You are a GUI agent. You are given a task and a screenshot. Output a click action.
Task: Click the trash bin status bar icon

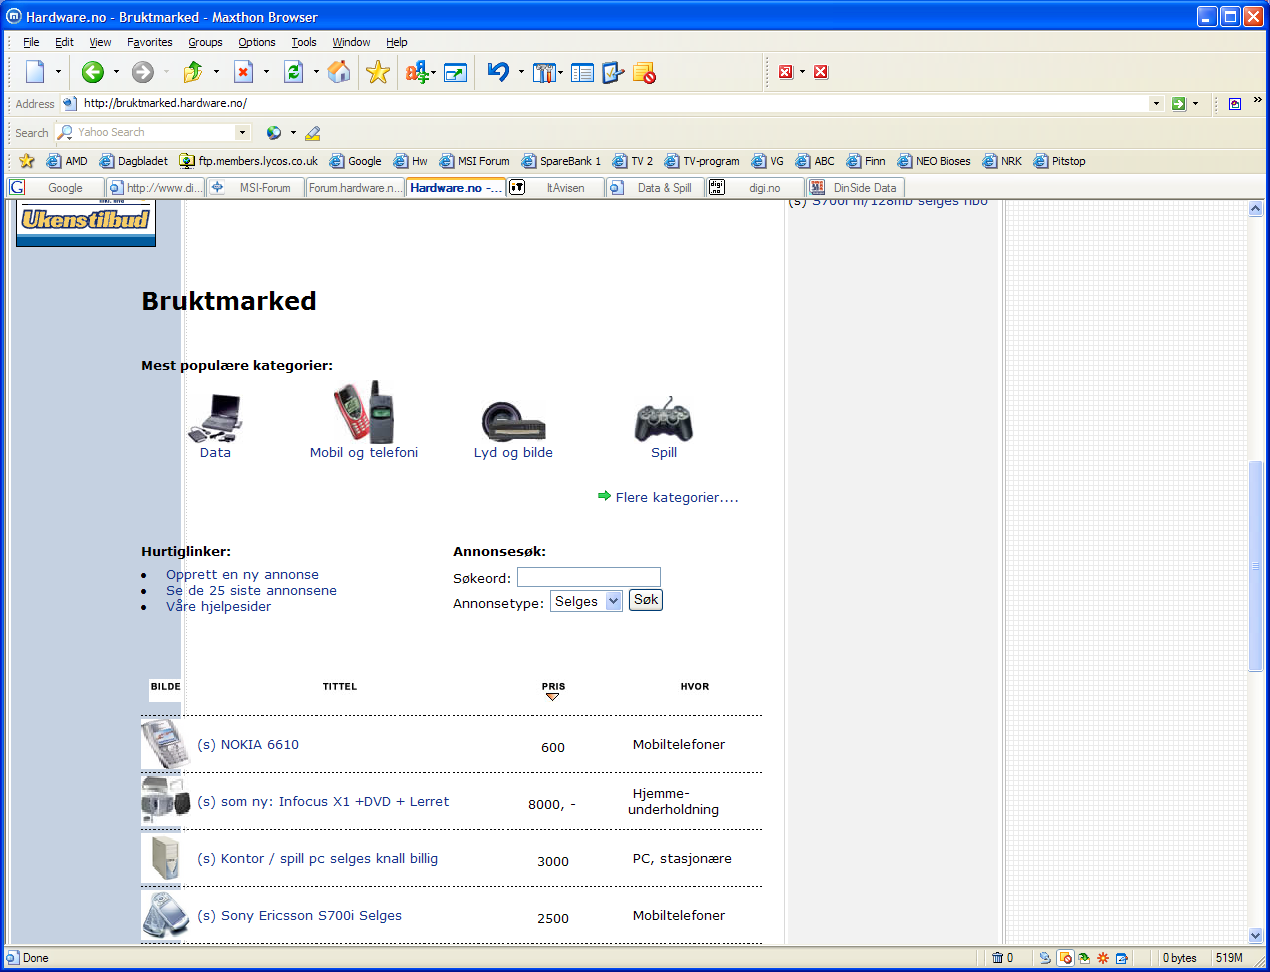coord(997,958)
